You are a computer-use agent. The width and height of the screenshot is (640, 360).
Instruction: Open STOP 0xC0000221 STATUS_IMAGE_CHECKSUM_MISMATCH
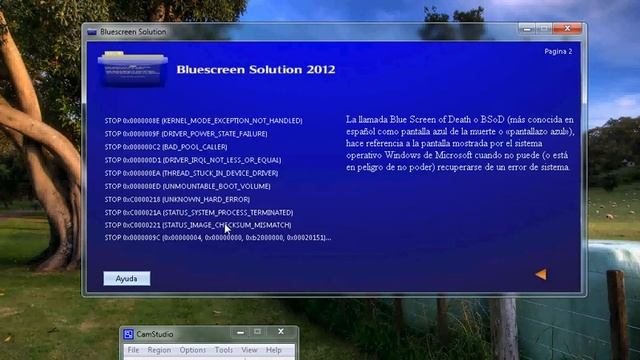click(198, 225)
